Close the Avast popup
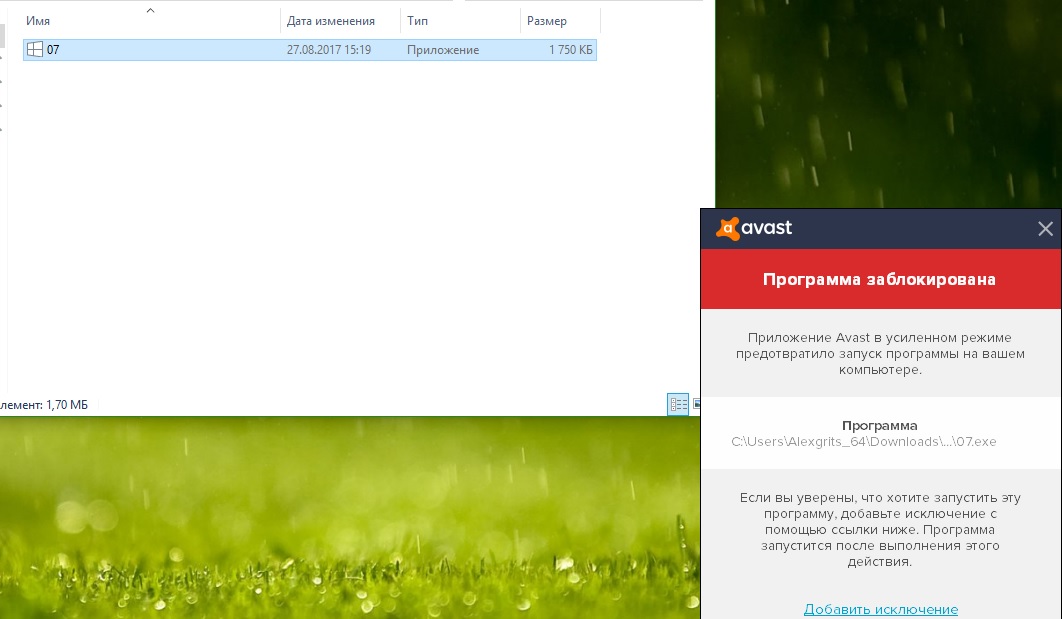The image size is (1062, 619). pyautogui.click(x=1045, y=229)
